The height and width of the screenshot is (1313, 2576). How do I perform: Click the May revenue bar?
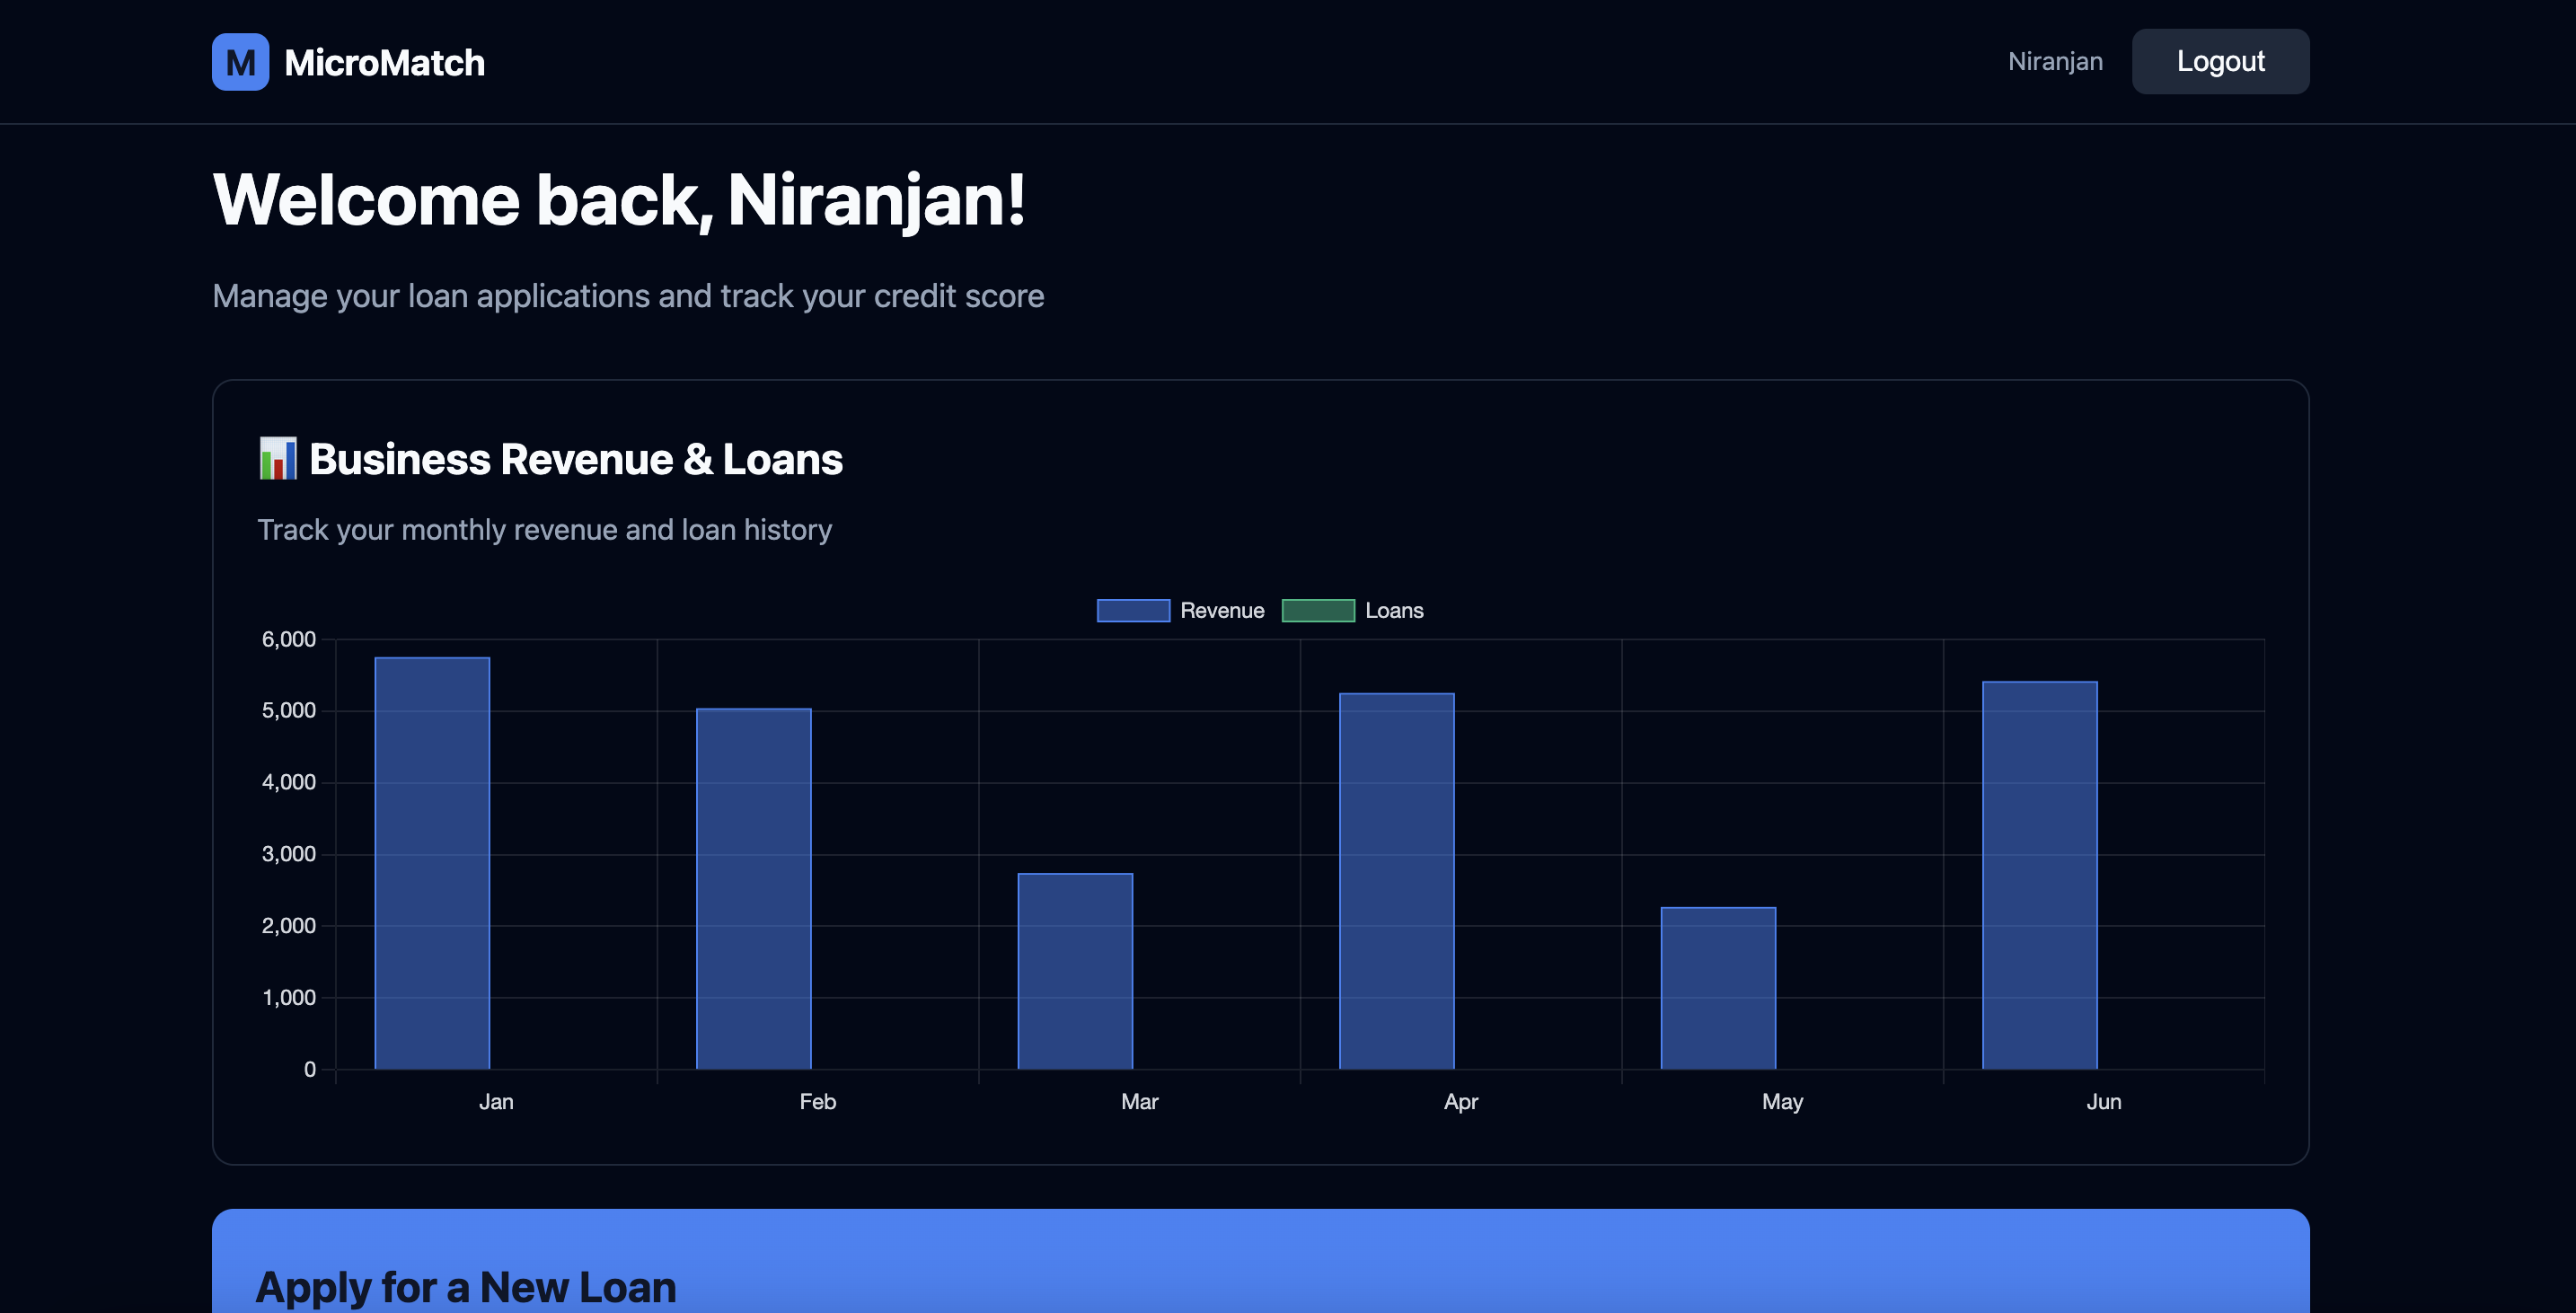(x=1718, y=988)
